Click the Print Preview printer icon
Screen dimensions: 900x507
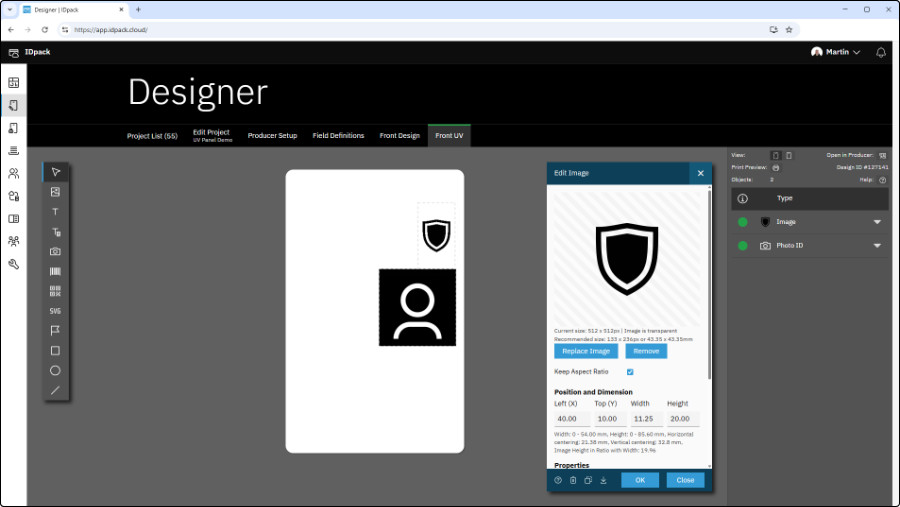point(775,167)
